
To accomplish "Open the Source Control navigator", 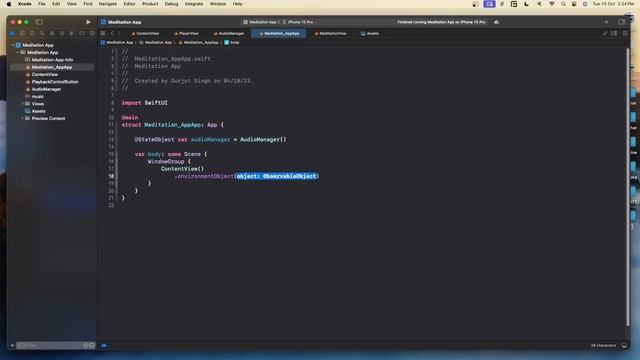I will coord(22,33).
